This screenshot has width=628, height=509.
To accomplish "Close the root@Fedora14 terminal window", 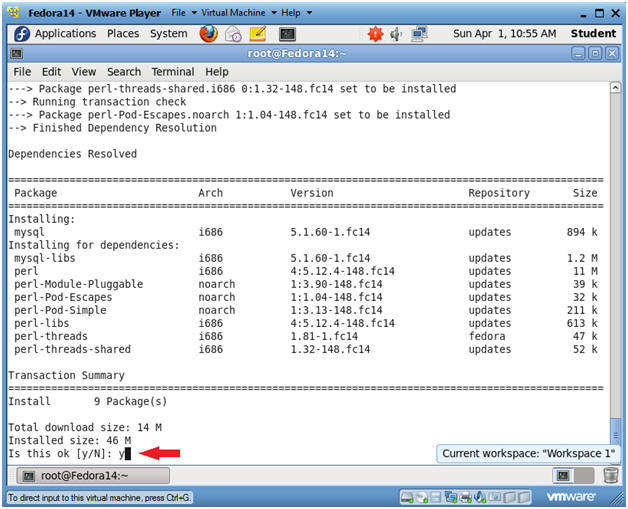I will [612, 53].
